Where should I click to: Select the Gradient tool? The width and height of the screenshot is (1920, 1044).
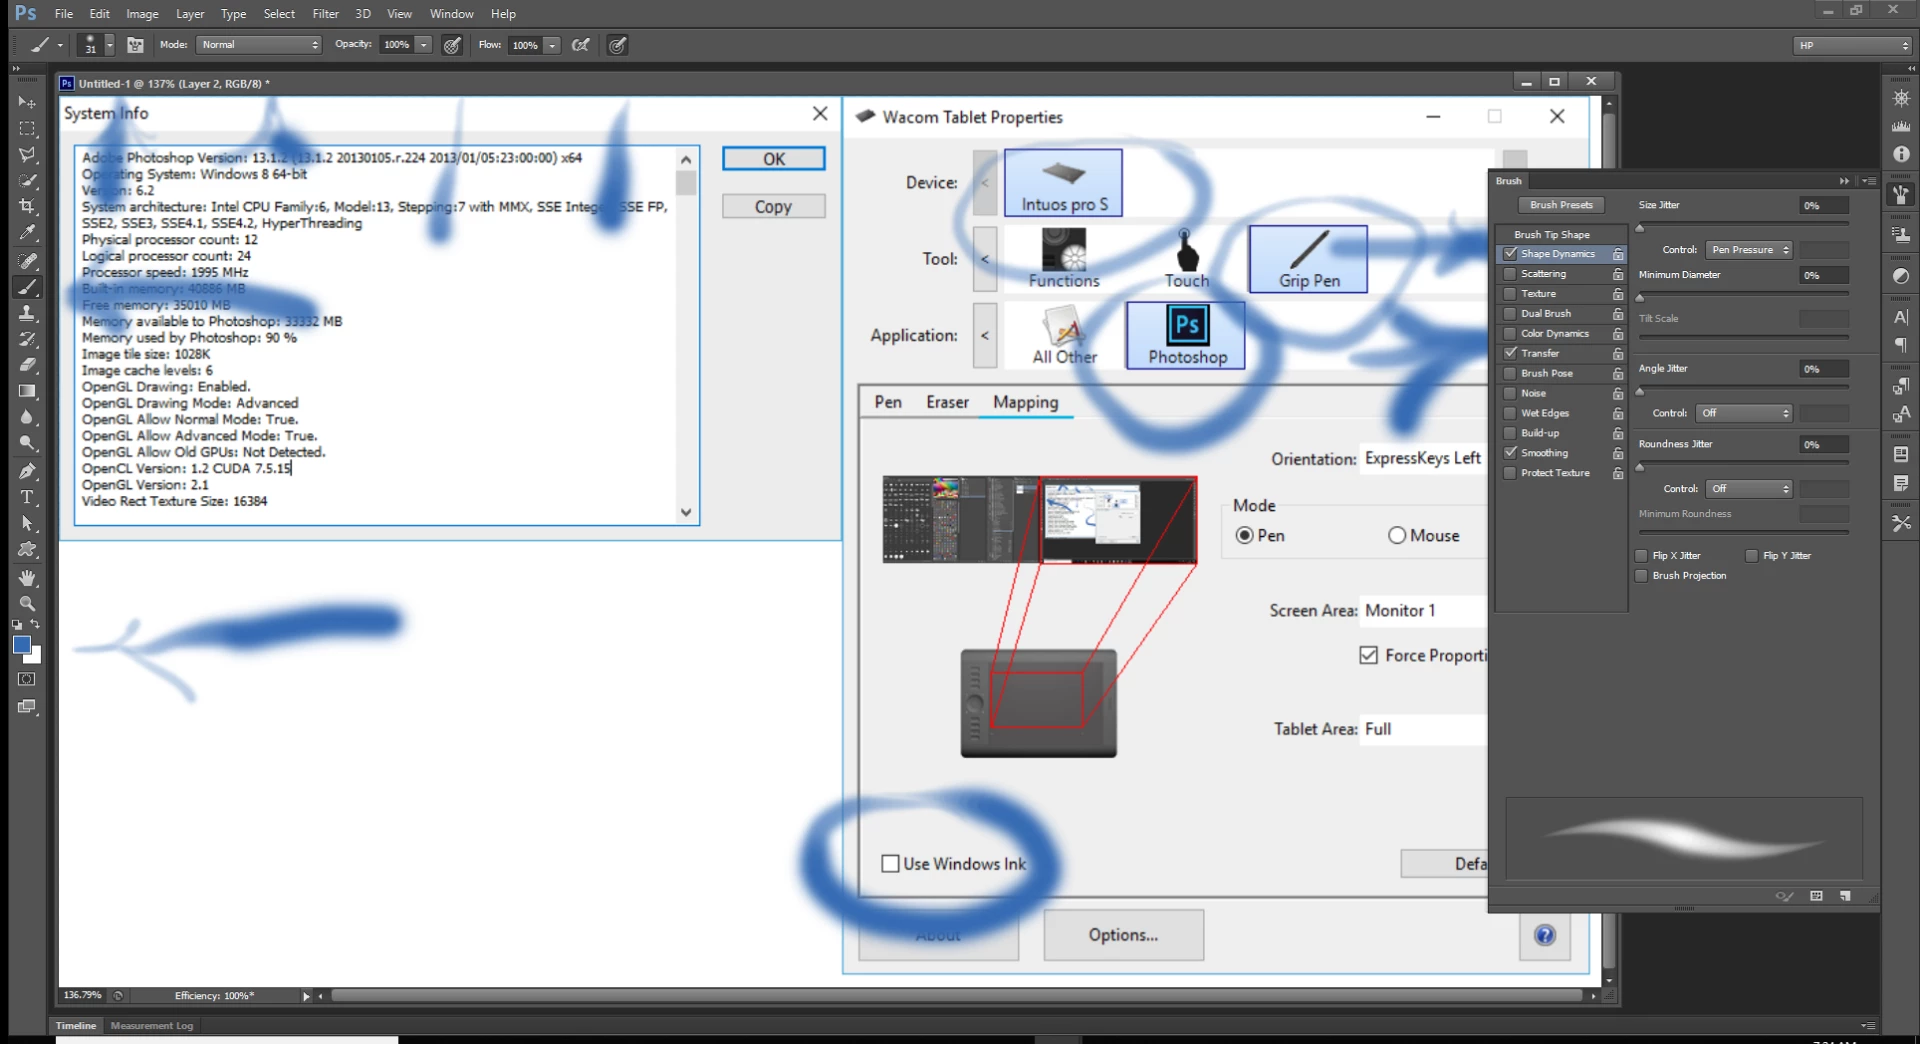[27, 391]
